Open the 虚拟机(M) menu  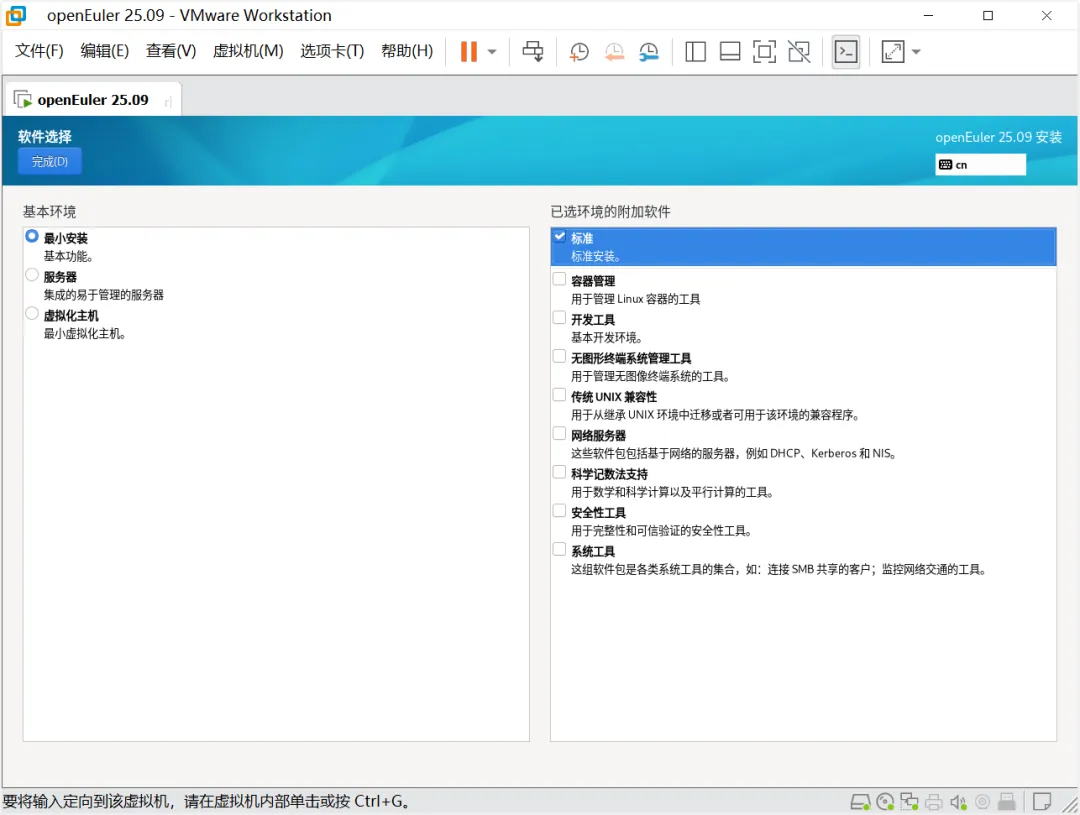pos(248,51)
